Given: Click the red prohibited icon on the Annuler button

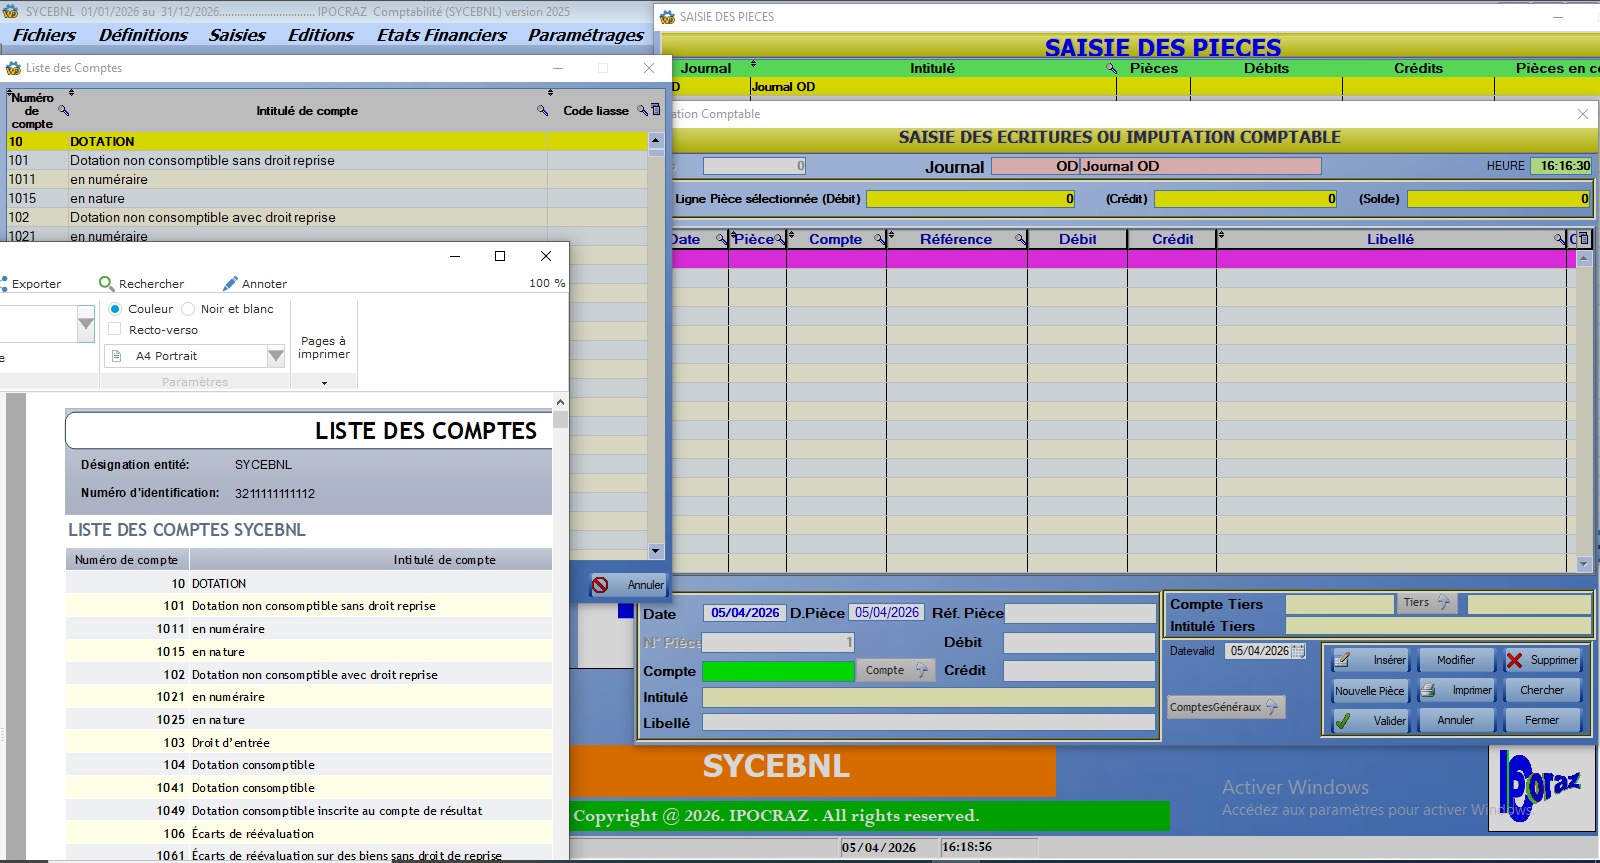Looking at the screenshot, I should pyautogui.click(x=600, y=585).
